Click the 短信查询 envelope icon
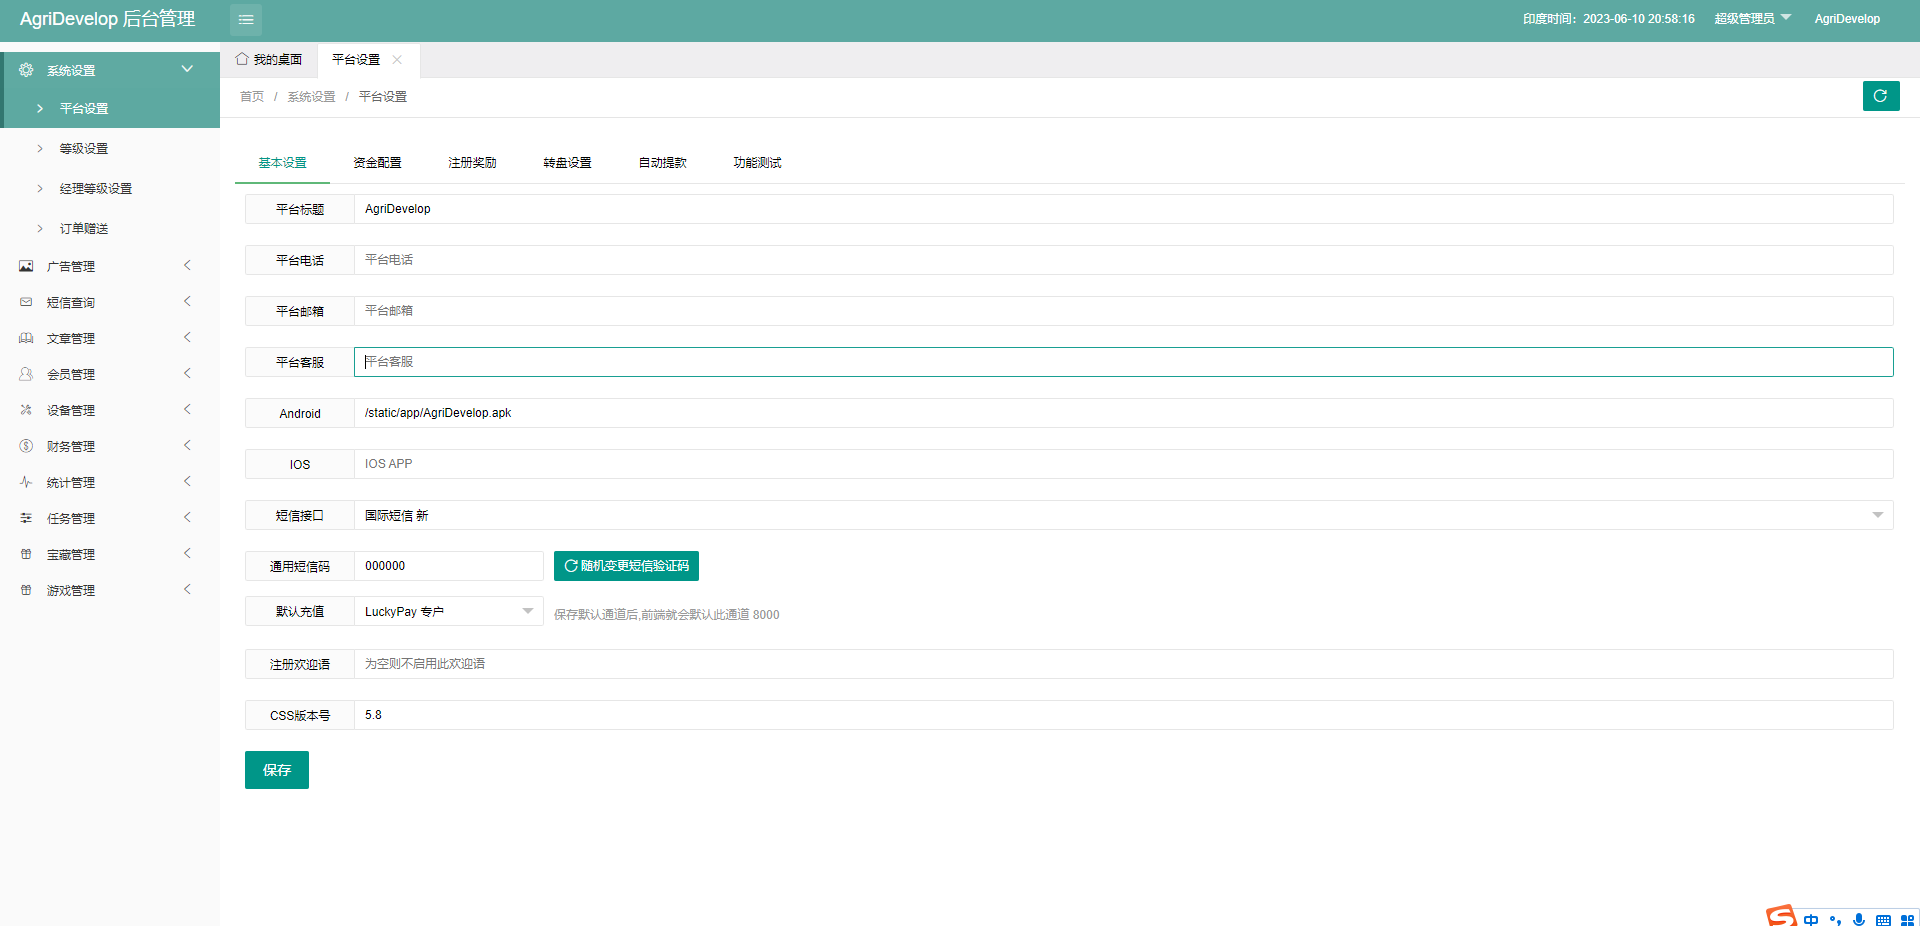This screenshot has width=1920, height=926. [26, 302]
